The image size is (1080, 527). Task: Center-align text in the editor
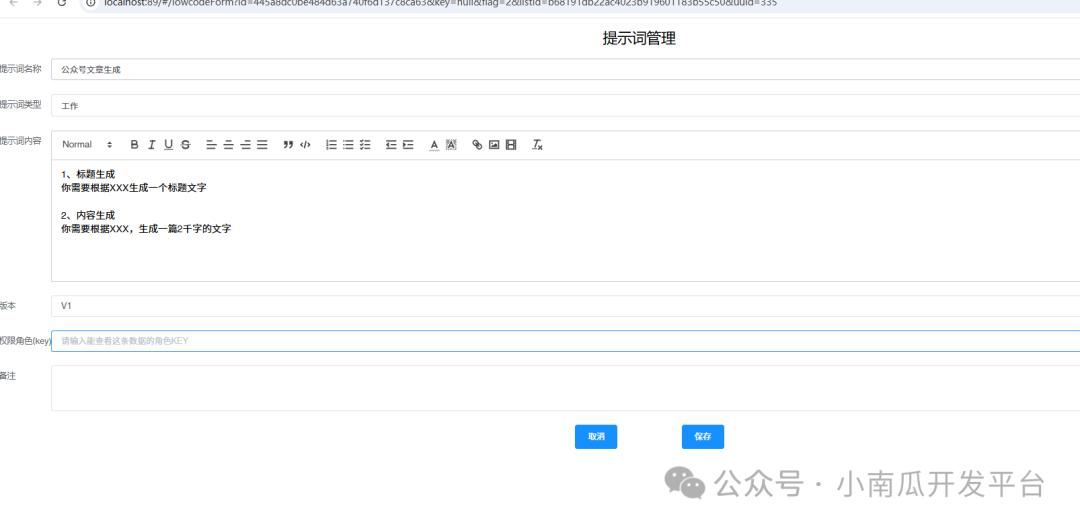(x=228, y=145)
